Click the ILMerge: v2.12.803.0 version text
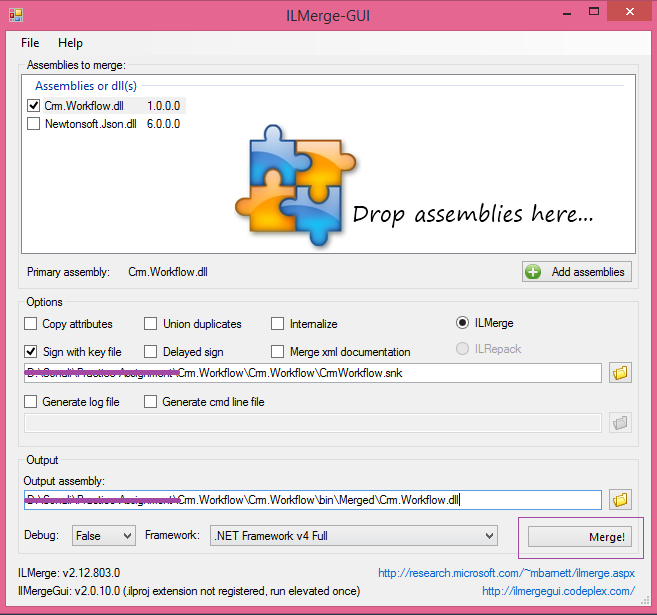657x615 pixels. 69,573
